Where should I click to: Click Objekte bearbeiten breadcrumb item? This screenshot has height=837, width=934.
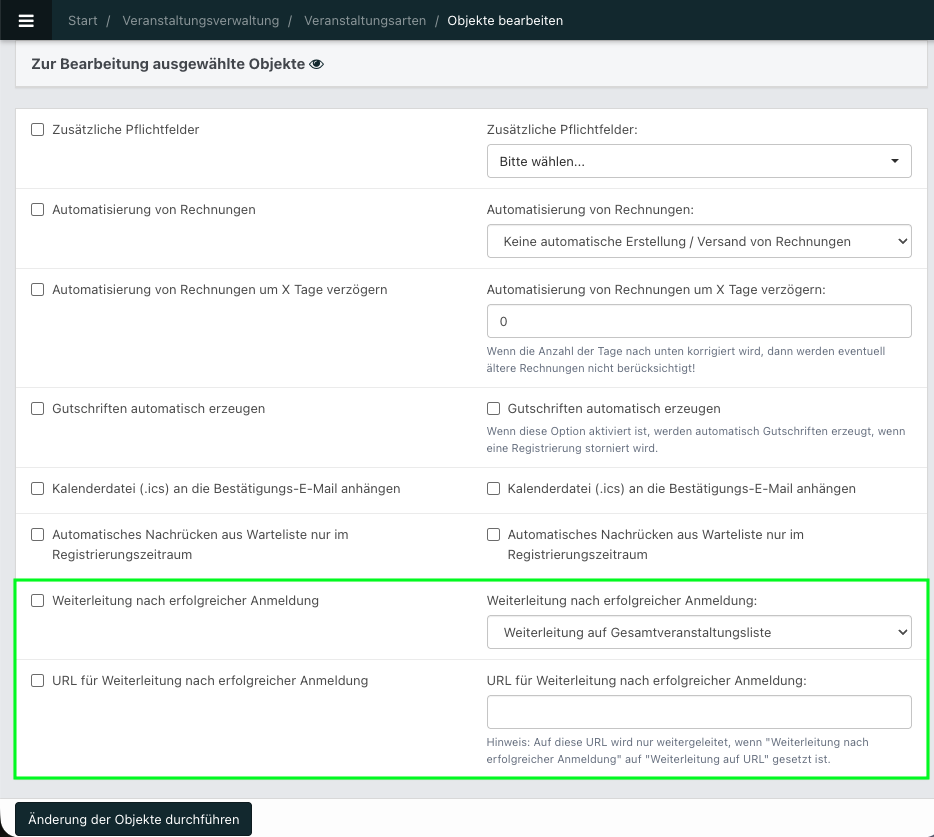click(x=505, y=20)
